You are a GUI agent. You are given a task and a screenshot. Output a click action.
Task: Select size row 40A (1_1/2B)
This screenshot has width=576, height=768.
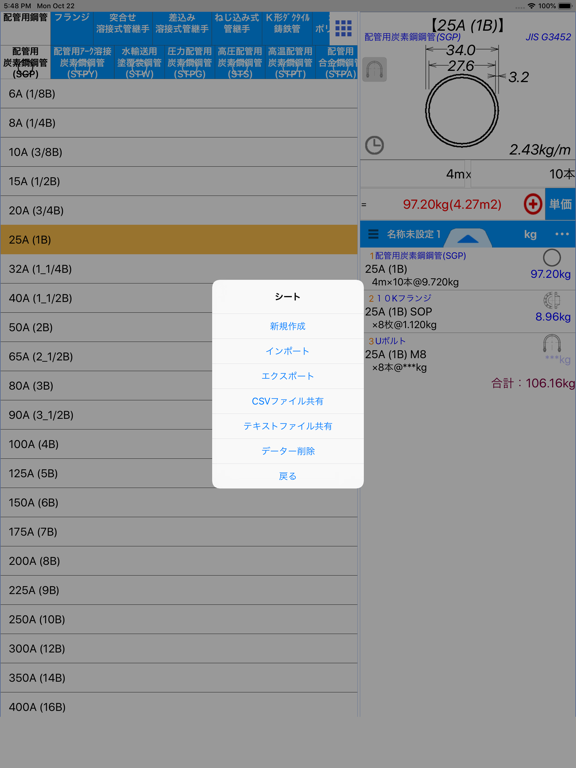tap(179, 298)
